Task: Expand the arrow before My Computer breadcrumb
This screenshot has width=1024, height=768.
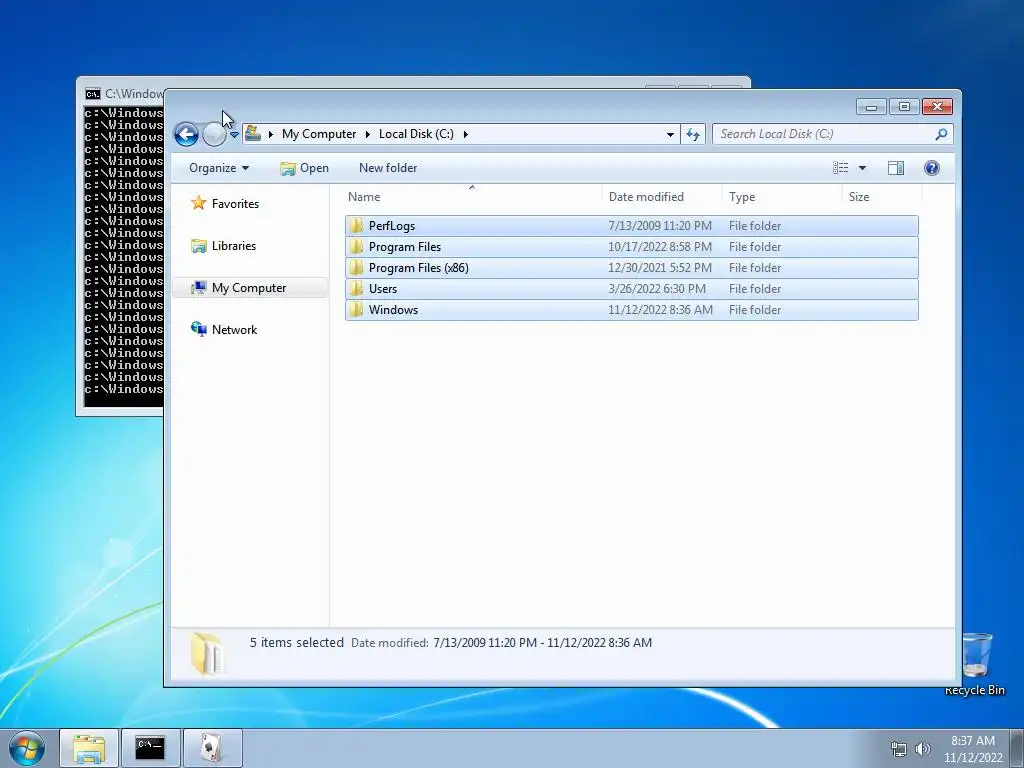Action: 270,134
